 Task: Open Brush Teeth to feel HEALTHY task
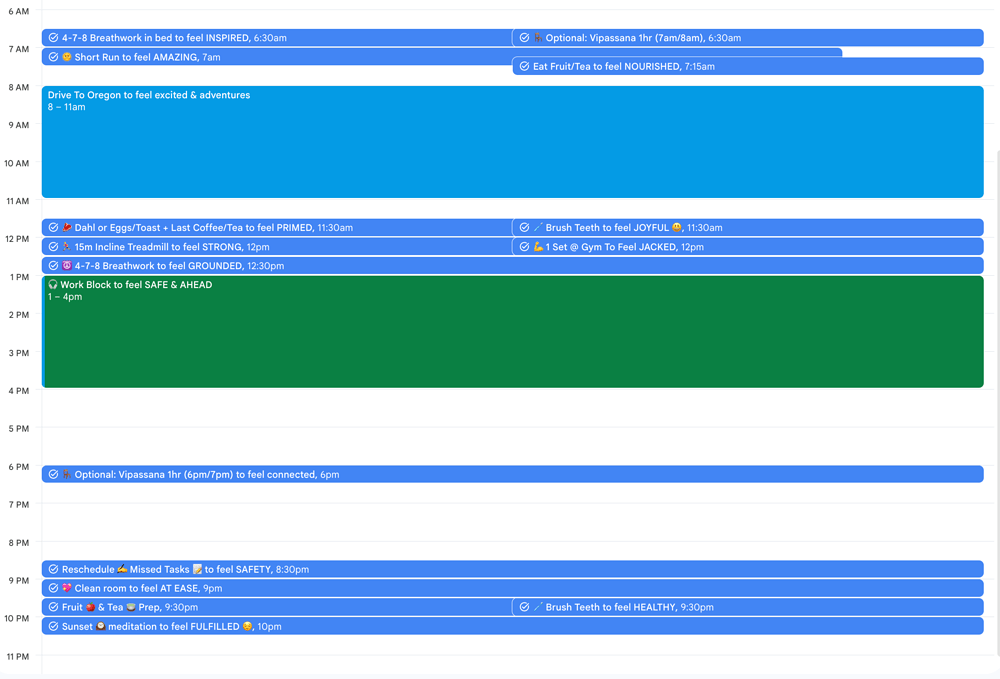point(747,607)
